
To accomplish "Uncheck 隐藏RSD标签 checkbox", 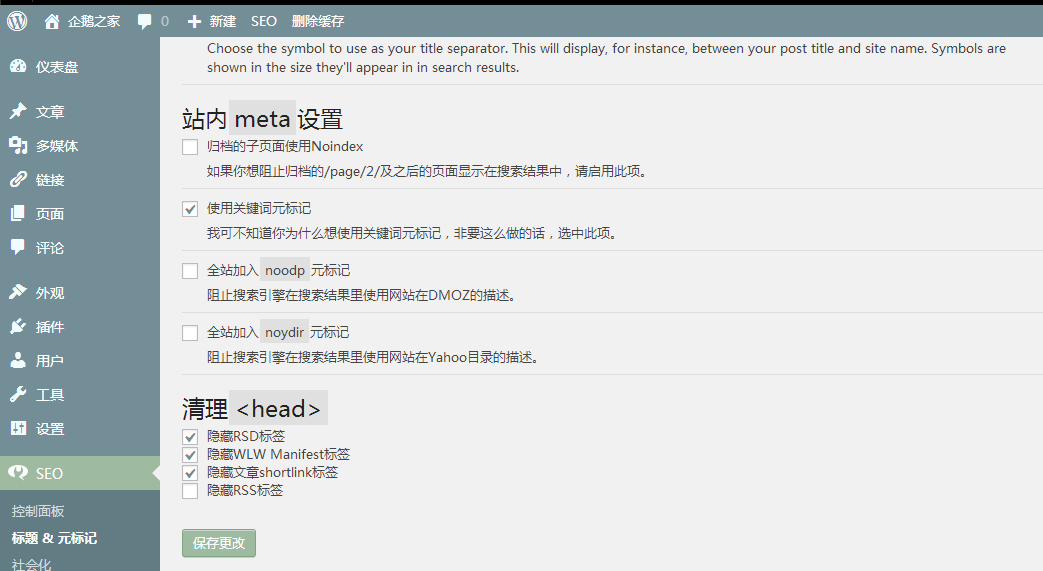I will tap(190, 437).
